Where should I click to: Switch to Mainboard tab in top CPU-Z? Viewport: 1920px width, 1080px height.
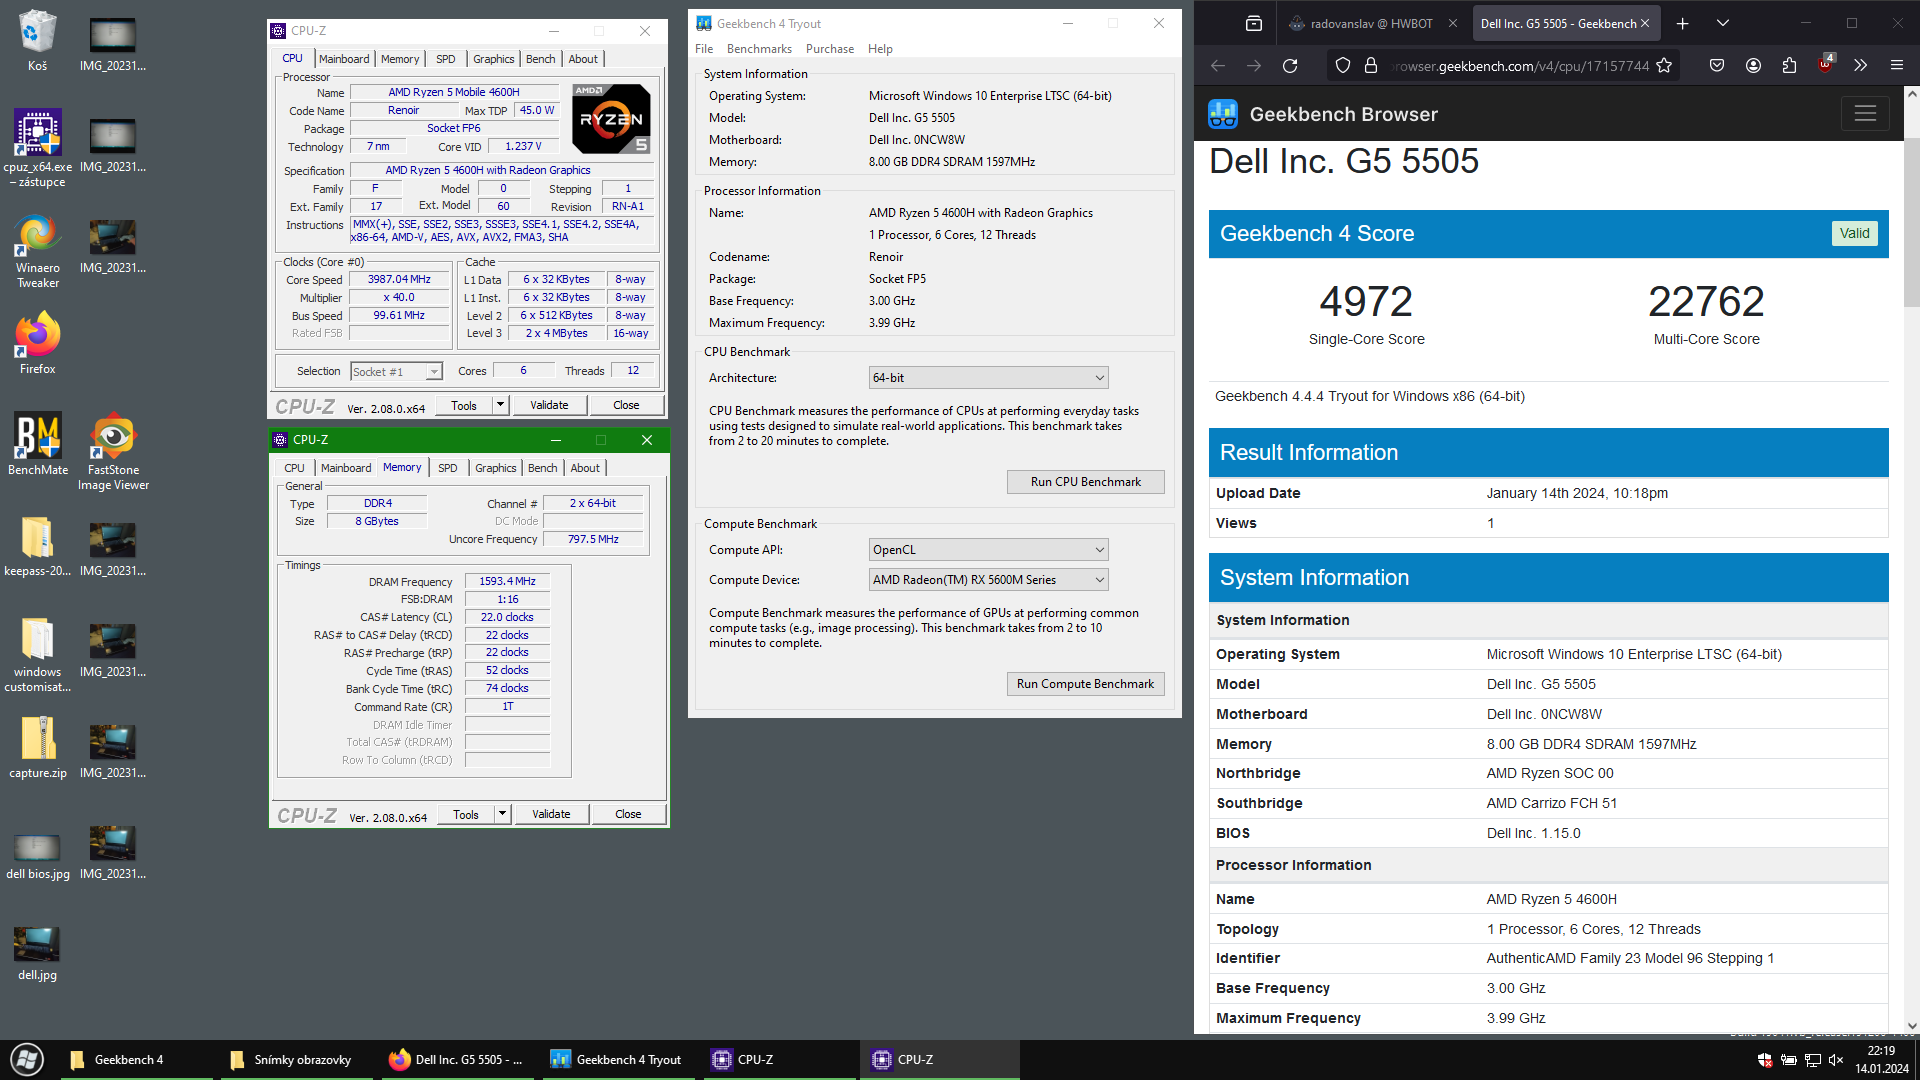(344, 59)
